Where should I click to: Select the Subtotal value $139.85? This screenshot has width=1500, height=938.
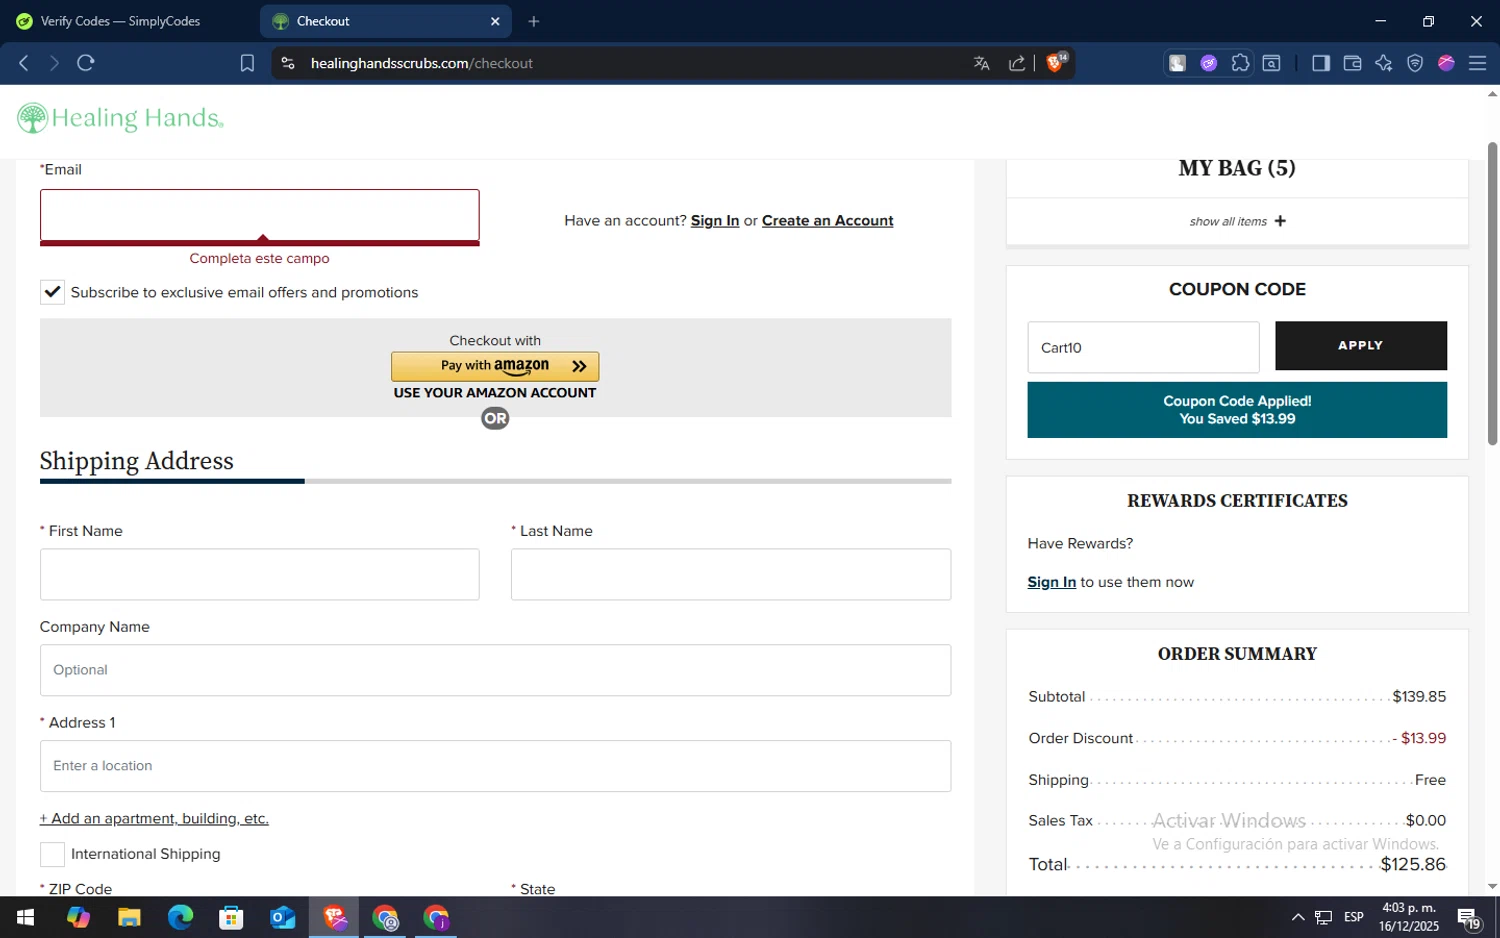click(x=1419, y=697)
